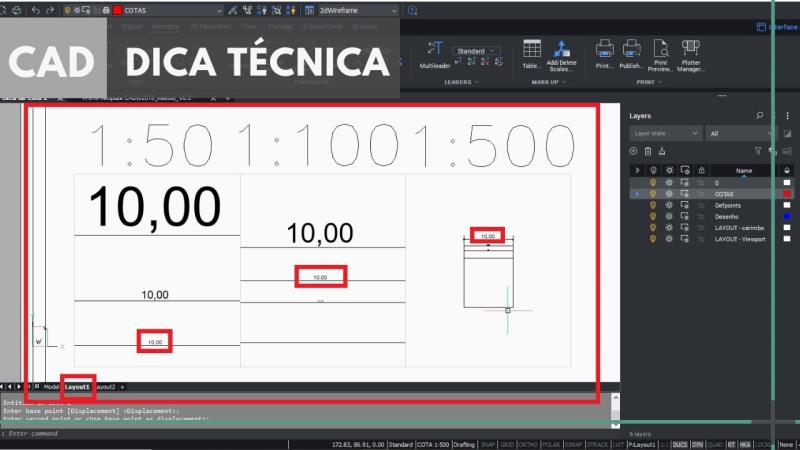This screenshot has height=450, width=800.
Task: Open the Publish tool
Action: 631,55
